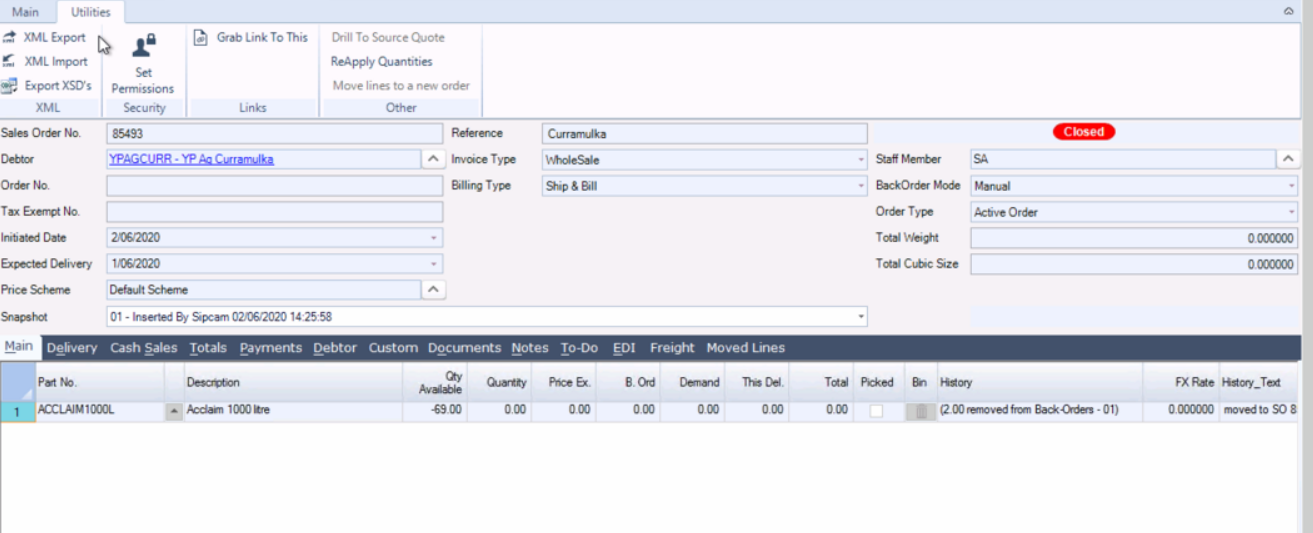Open the BackOrder Mode dropdown
Viewport: 1313px width, 533px height.
(x=1292, y=185)
